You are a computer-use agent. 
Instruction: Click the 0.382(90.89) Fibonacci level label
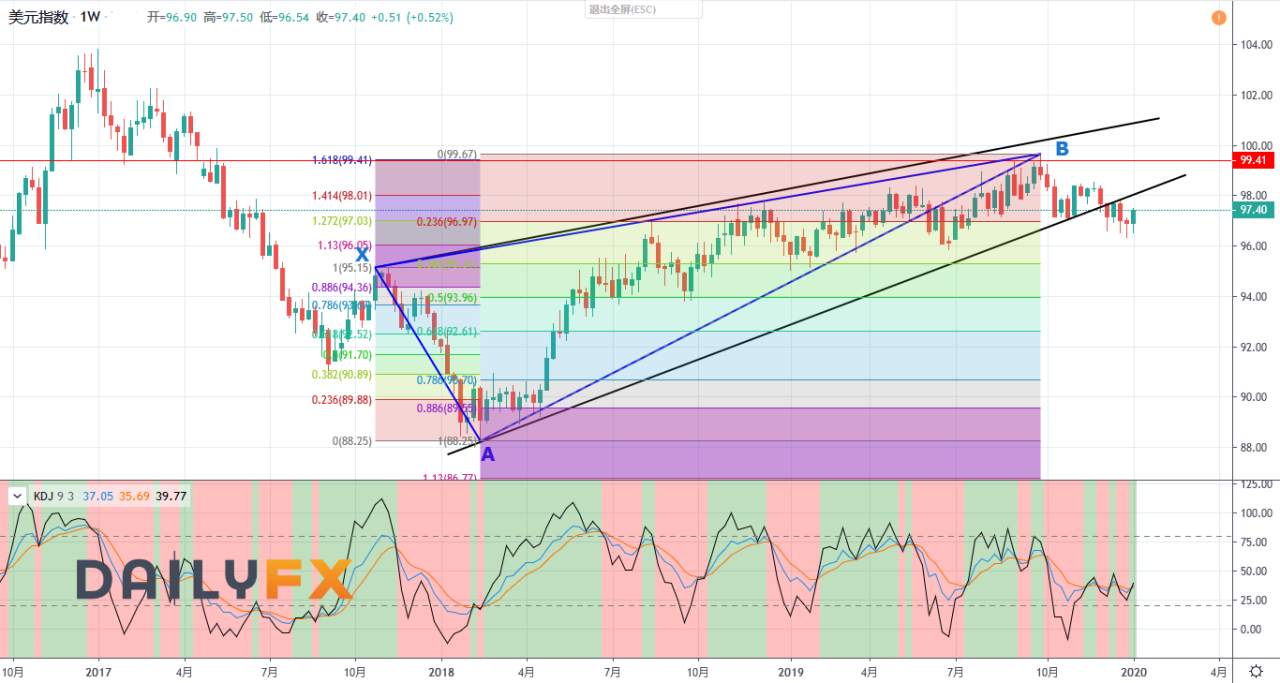pyautogui.click(x=340, y=374)
